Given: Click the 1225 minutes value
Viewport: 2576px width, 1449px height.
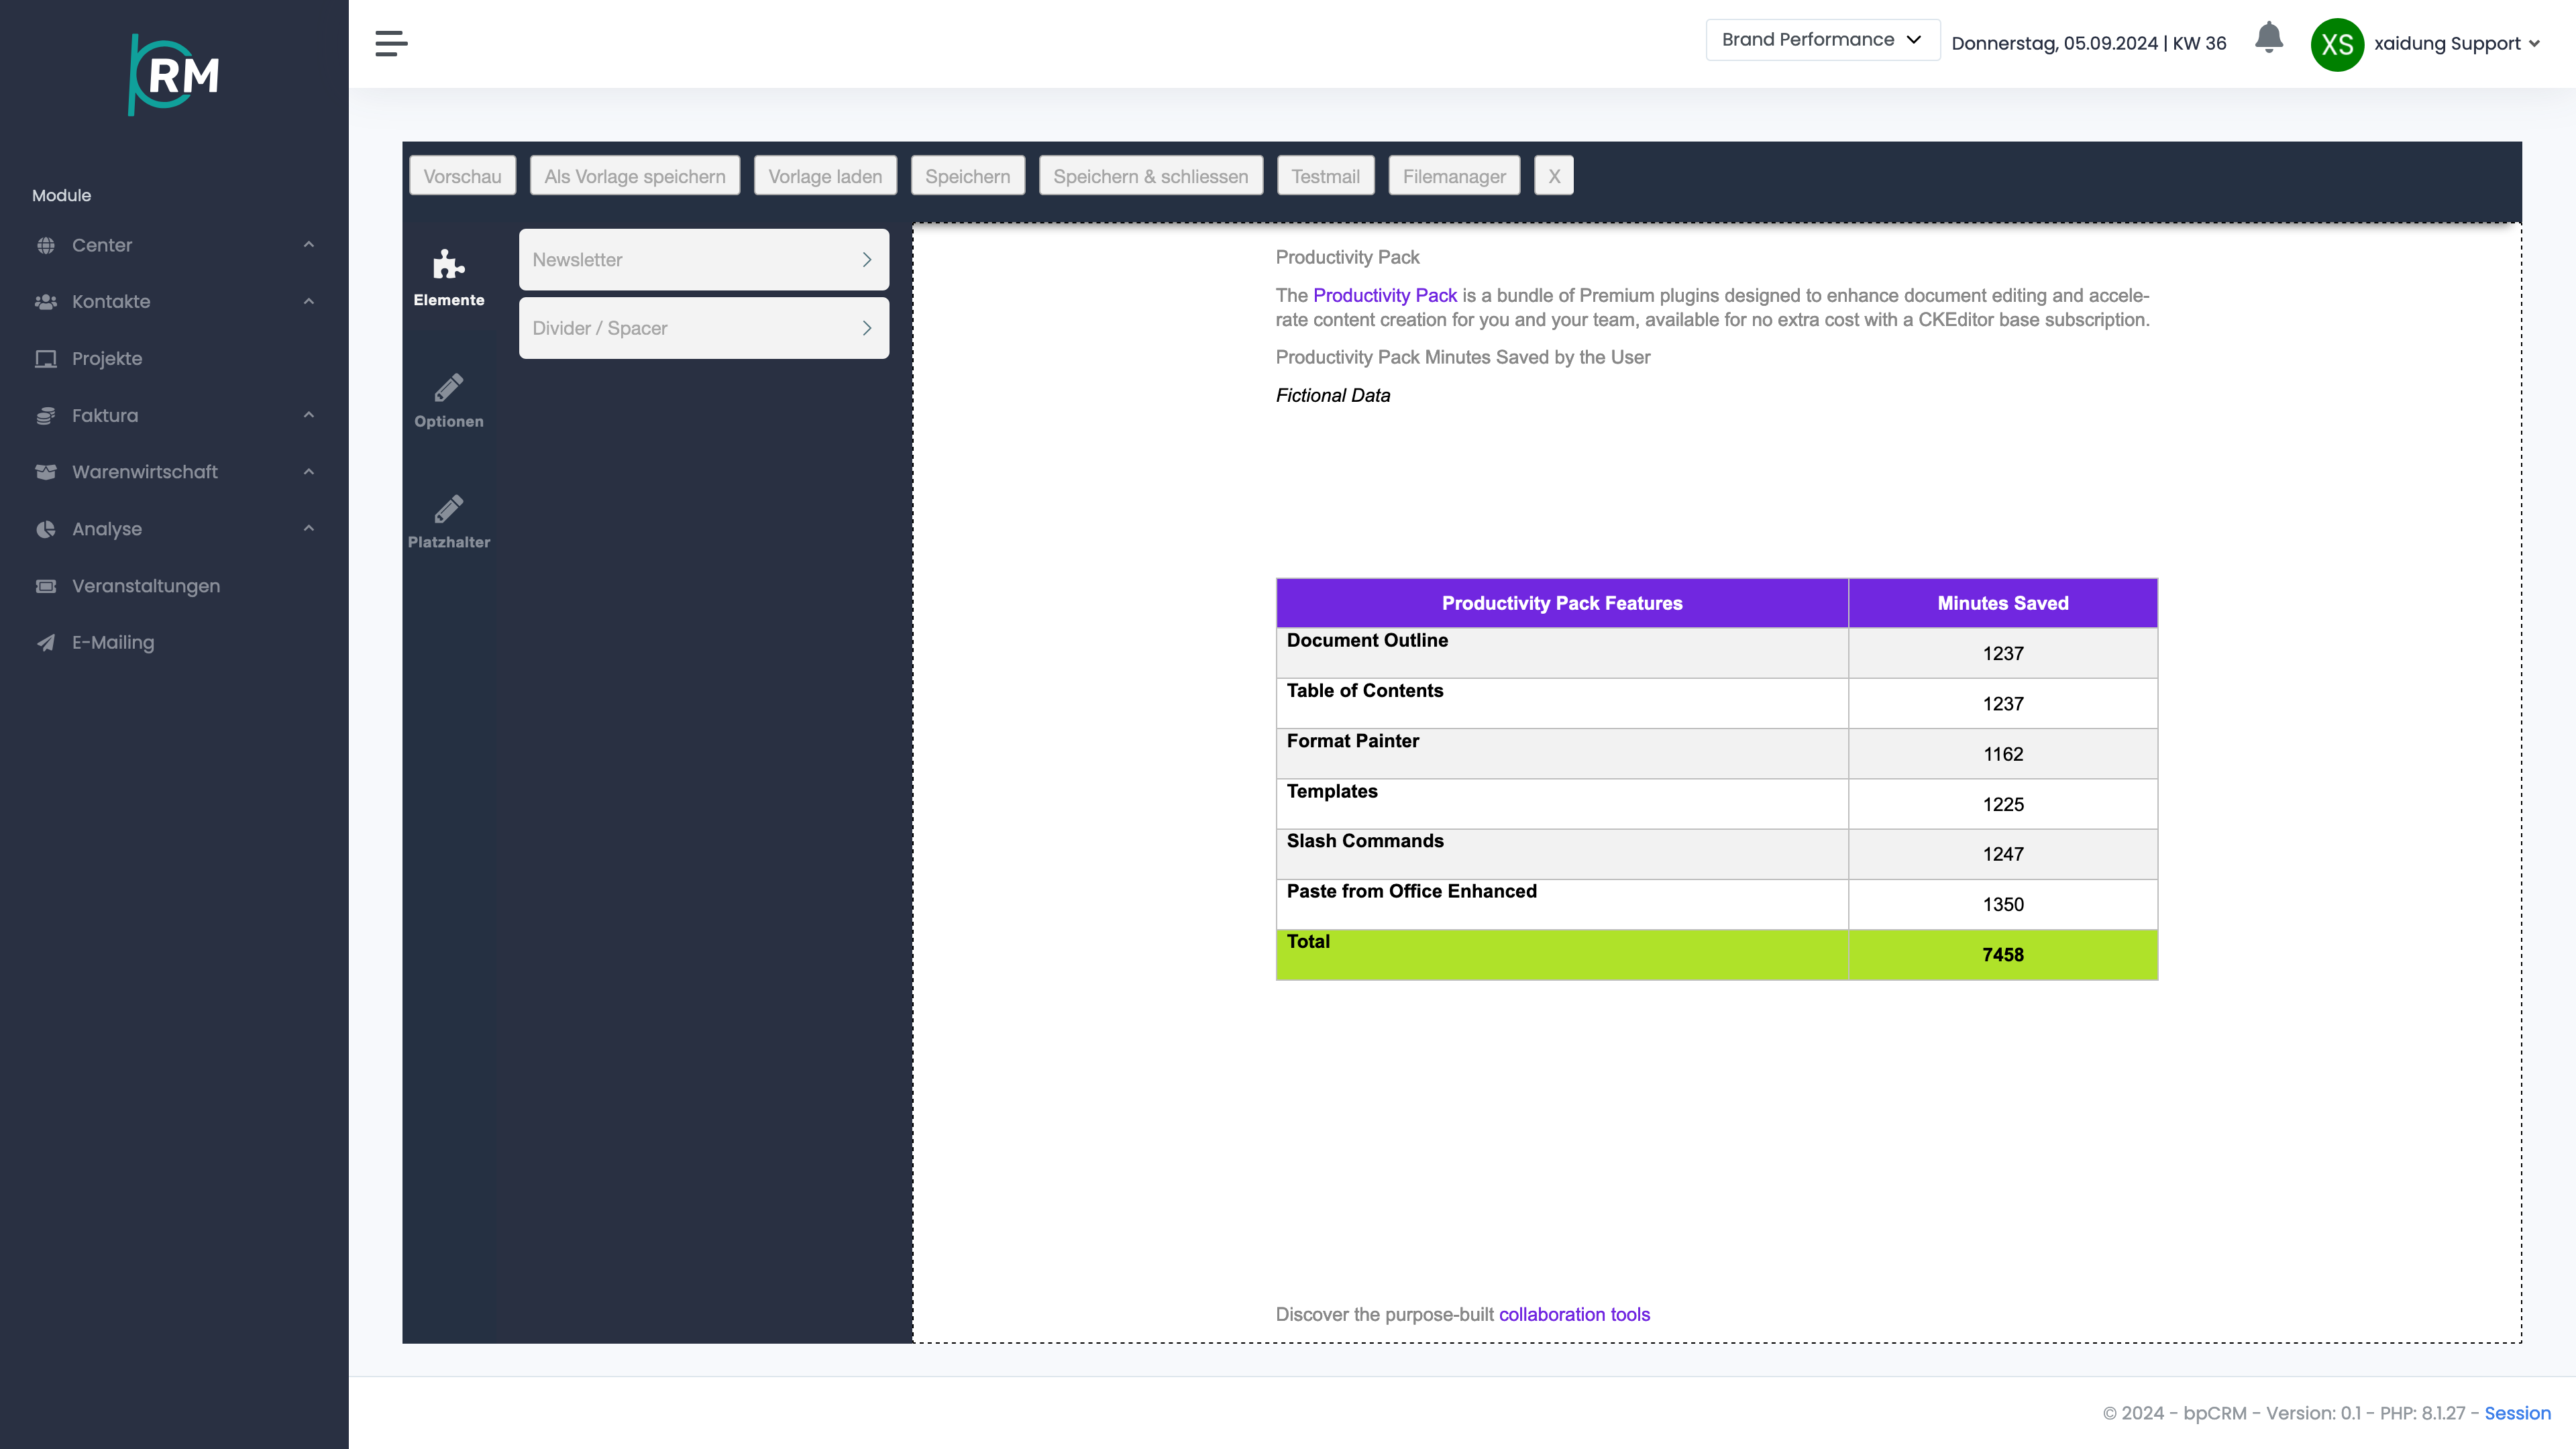Looking at the screenshot, I should pyautogui.click(x=2003, y=804).
